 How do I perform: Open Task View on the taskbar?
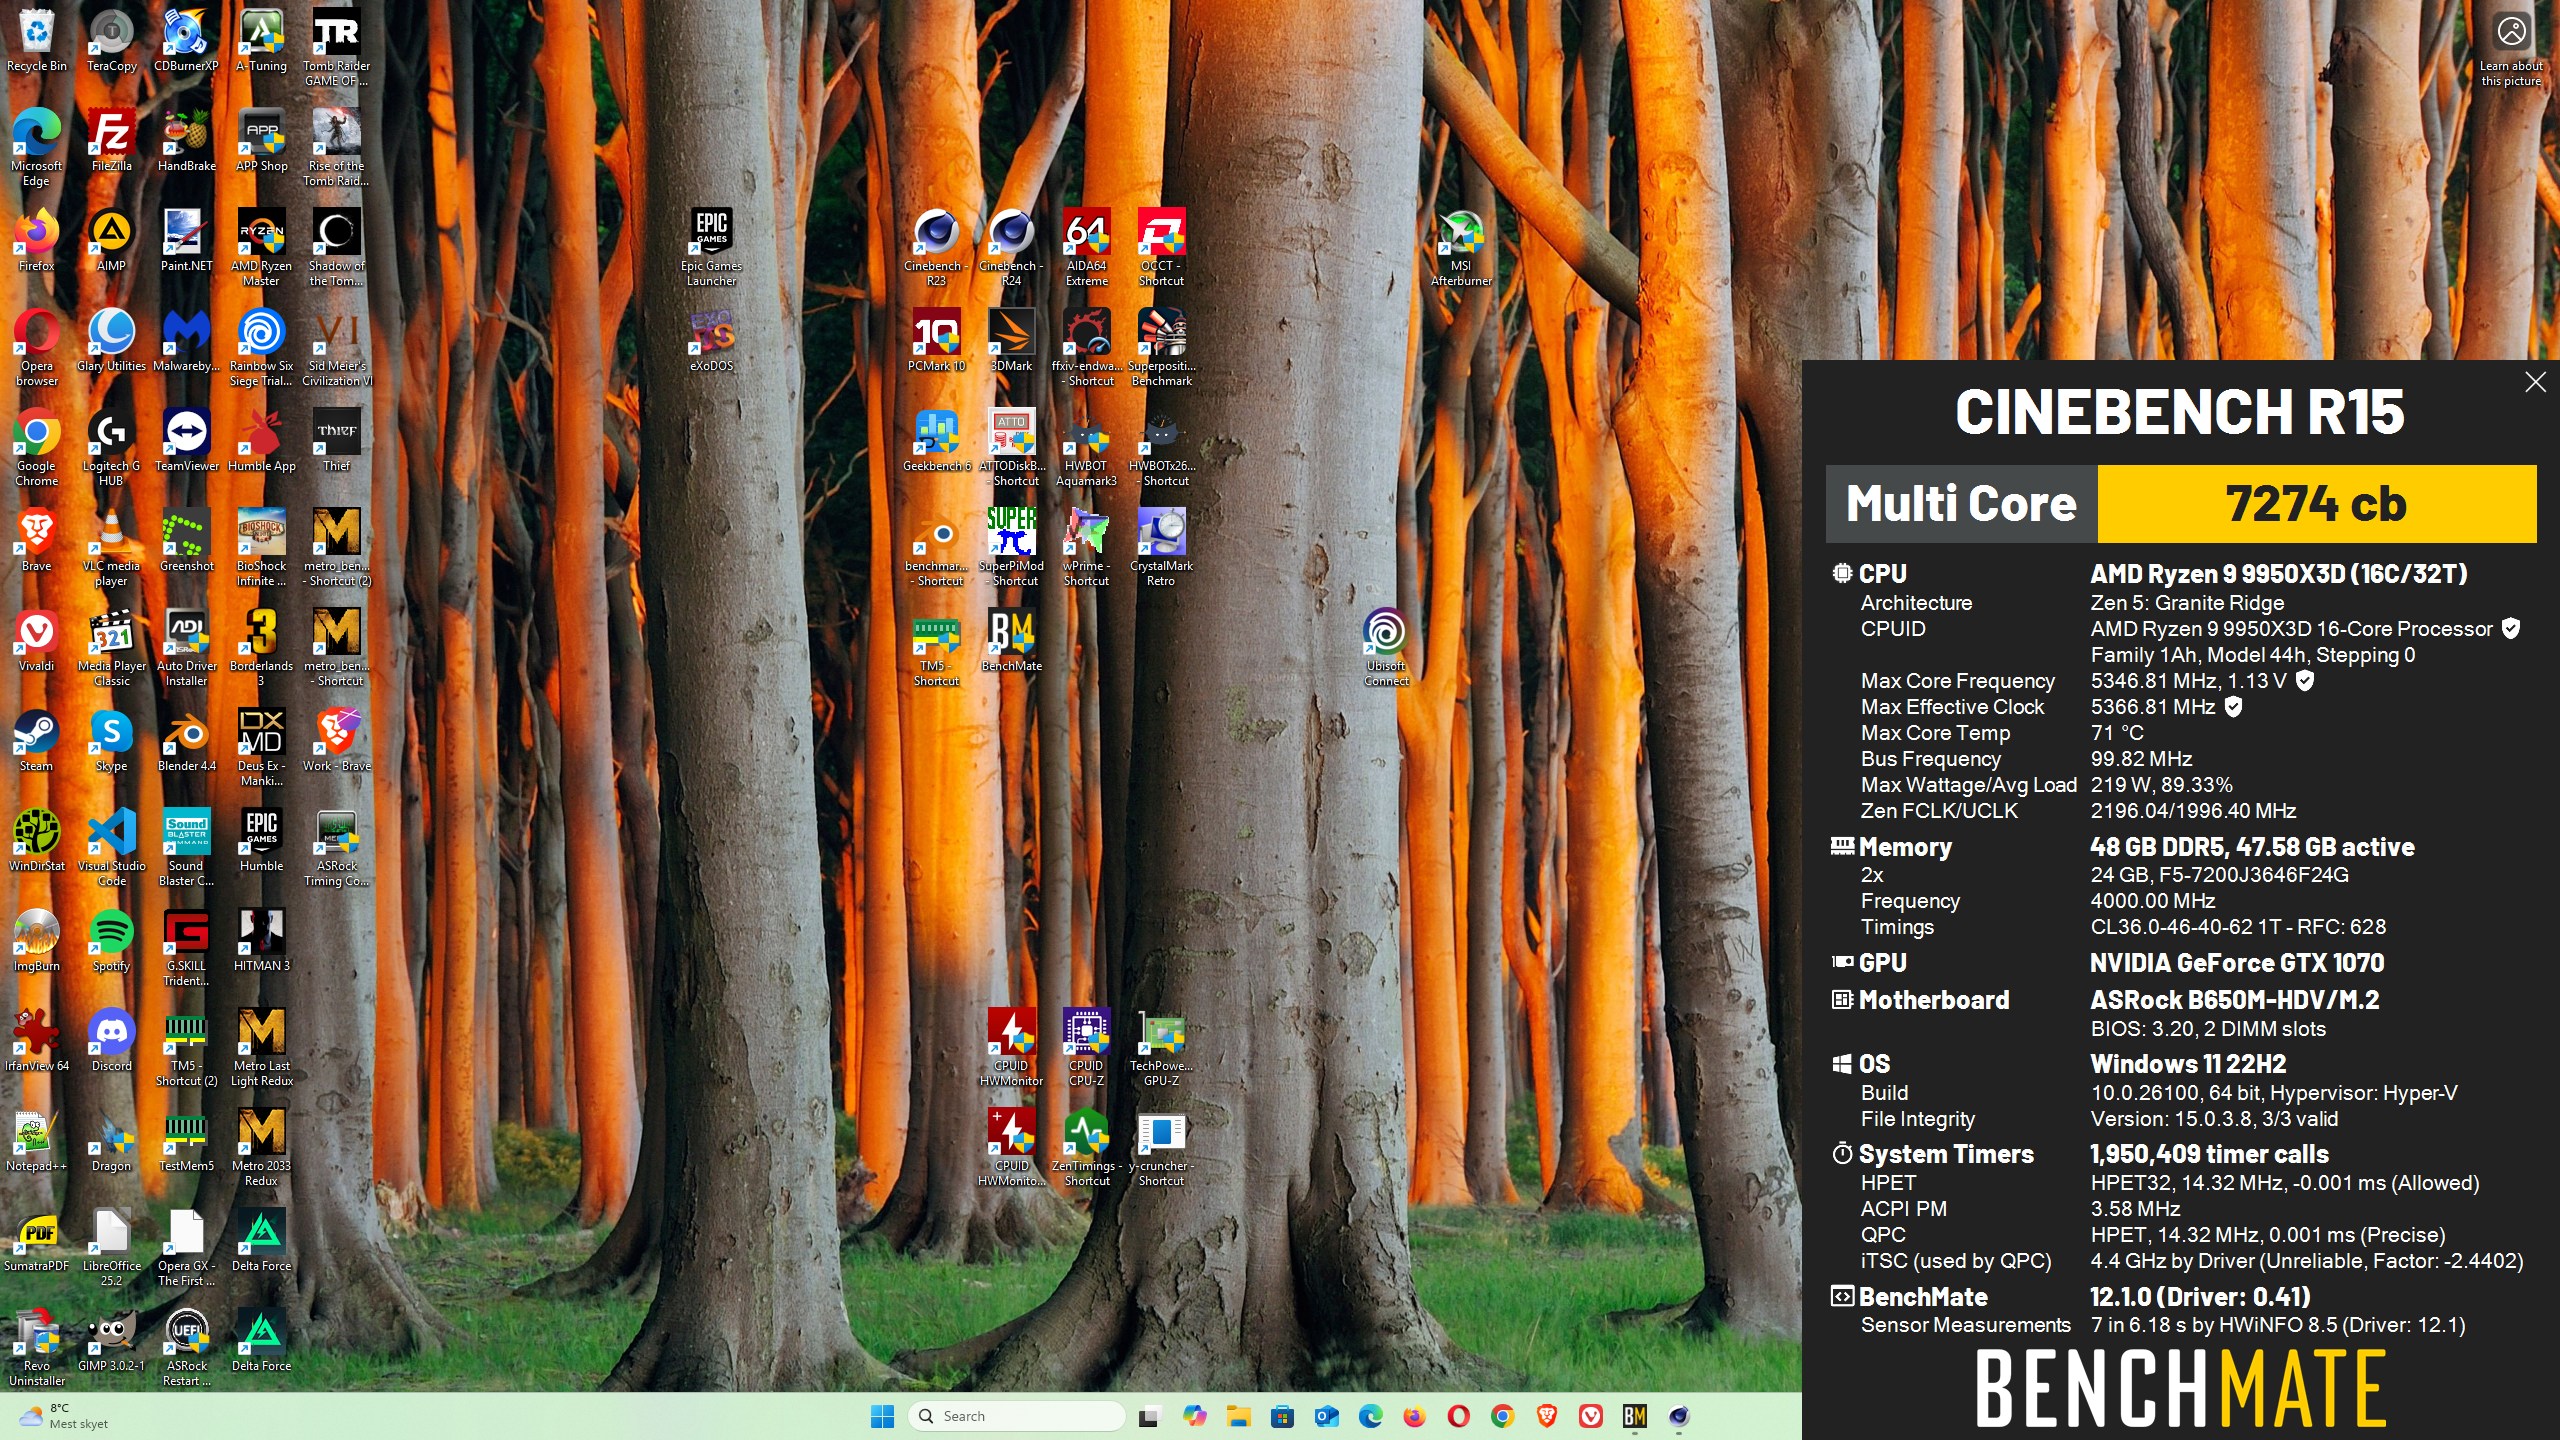(1149, 1416)
